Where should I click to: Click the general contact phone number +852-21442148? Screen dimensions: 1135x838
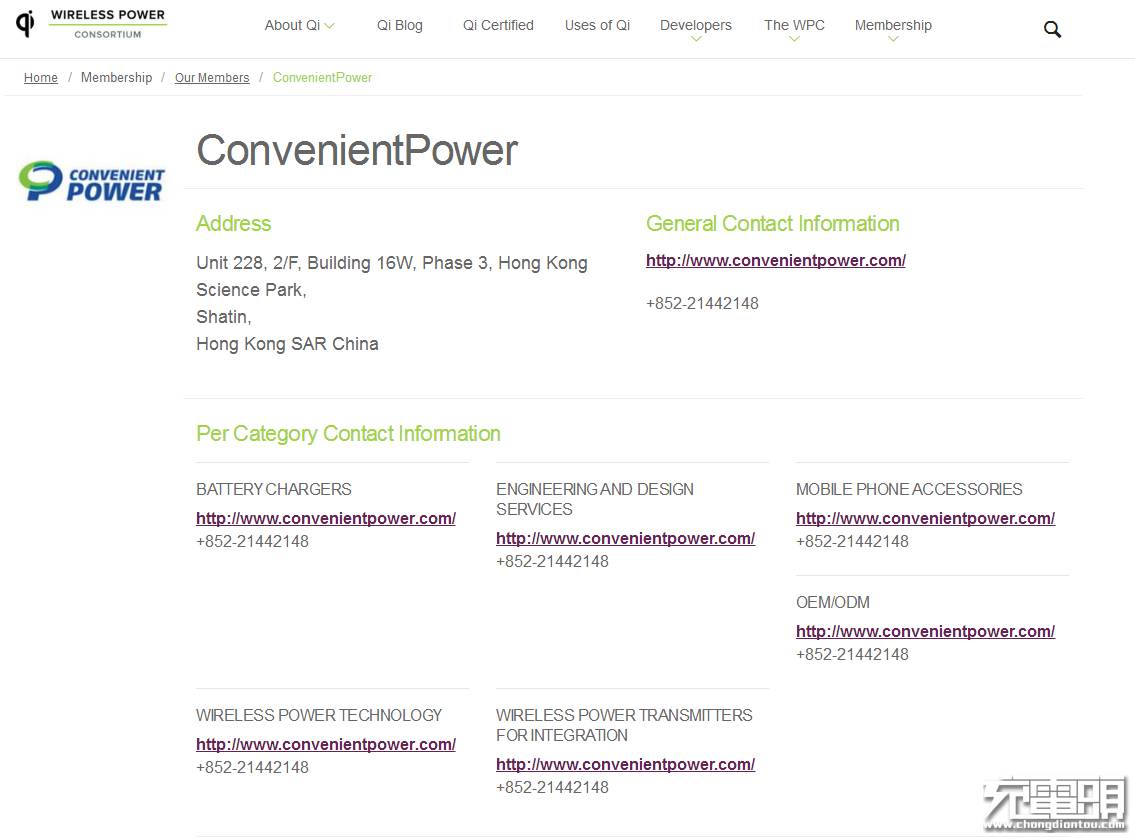pyautogui.click(x=702, y=303)
